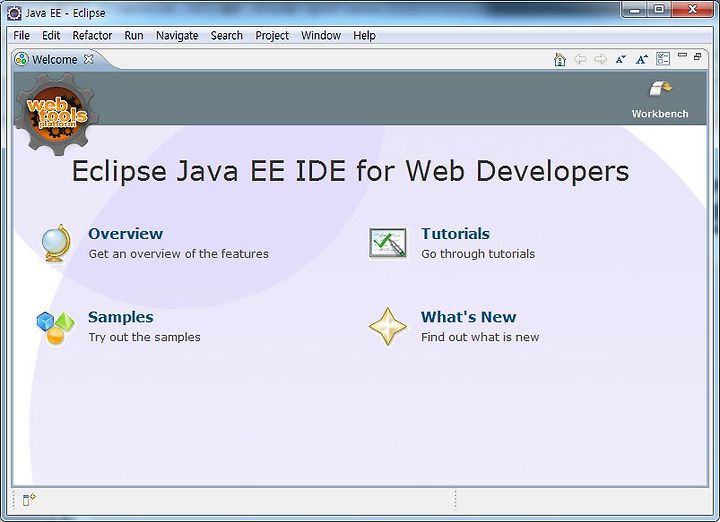The height and width of the screenshot is (522, 720).
Task: Open the Overview link
Action: (x=125, y=234)
